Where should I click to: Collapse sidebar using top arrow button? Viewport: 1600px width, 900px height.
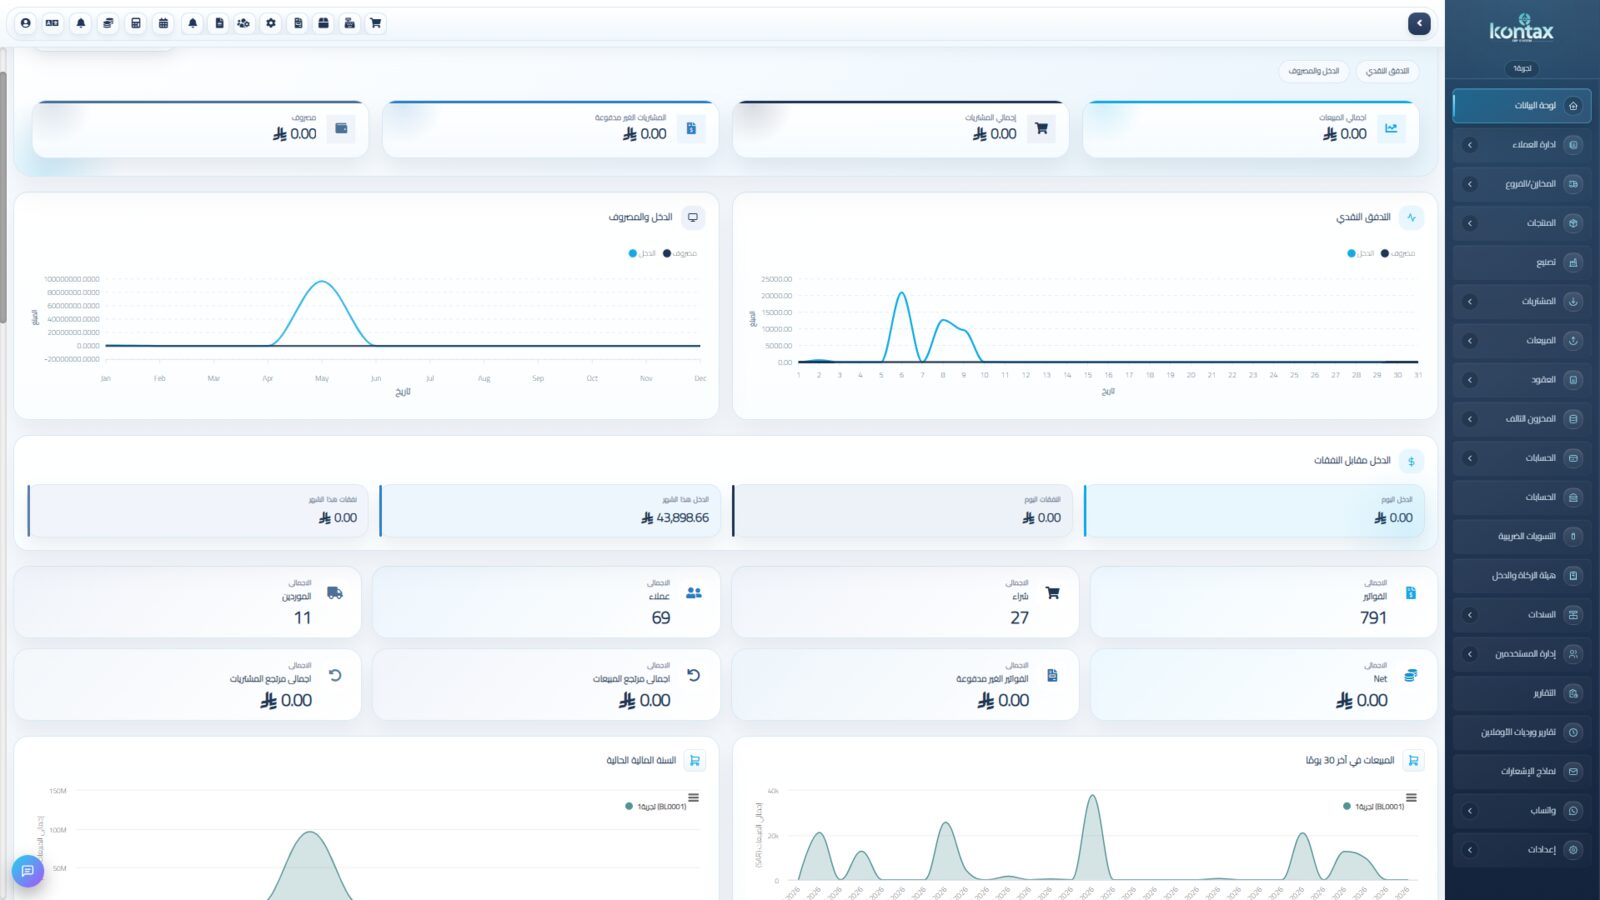1419,23
